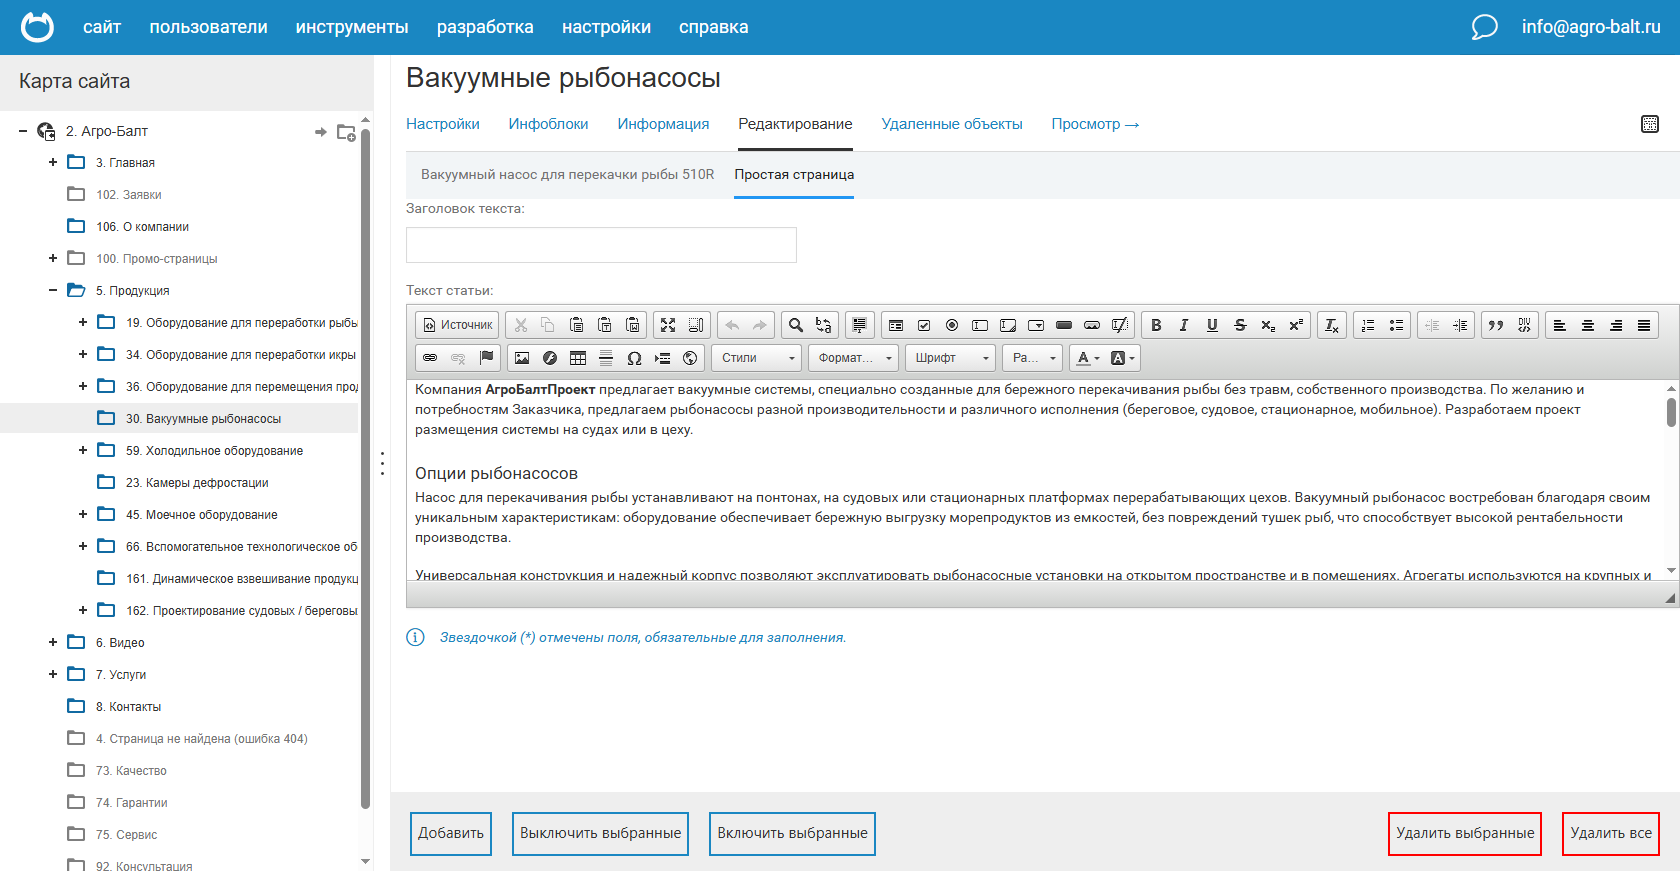Screen dimensions: 1680x871
Task: Maximize the text editor with the fullscreen icon
Action: coord(668,325)
